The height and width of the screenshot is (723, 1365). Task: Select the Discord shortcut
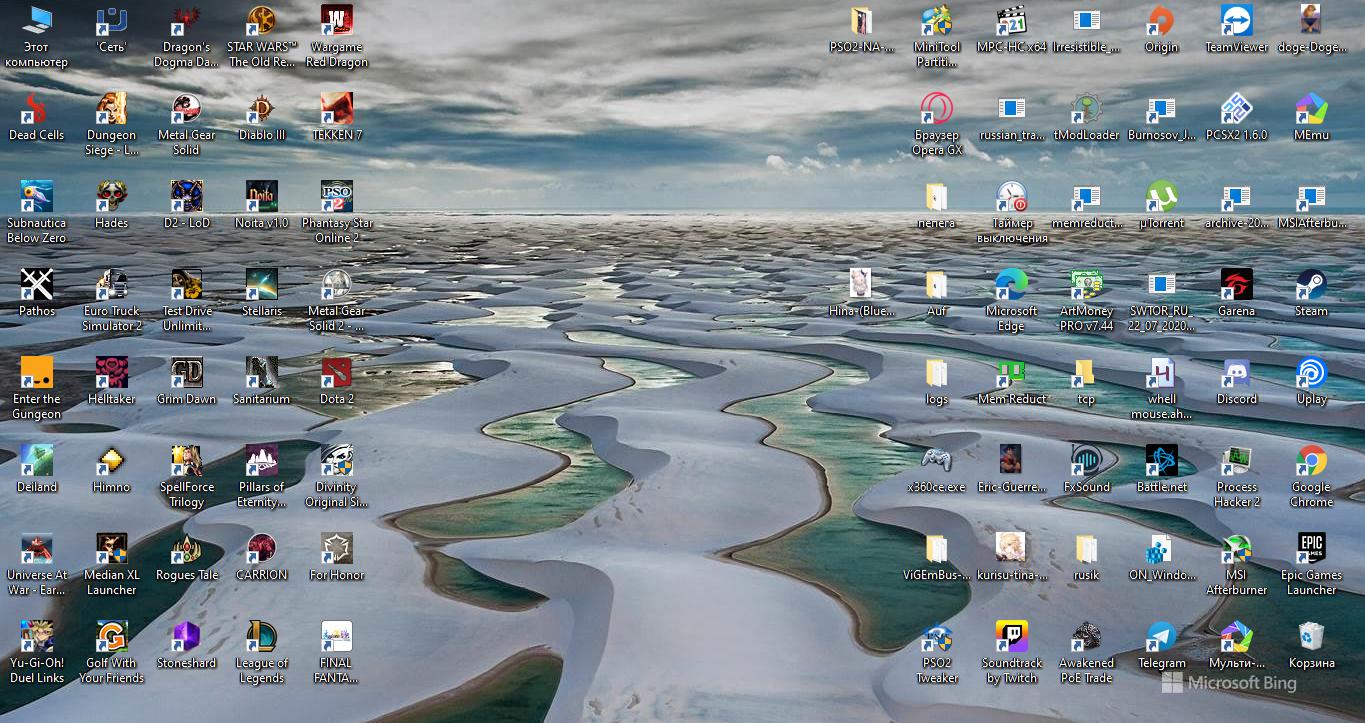point(1237,381)
